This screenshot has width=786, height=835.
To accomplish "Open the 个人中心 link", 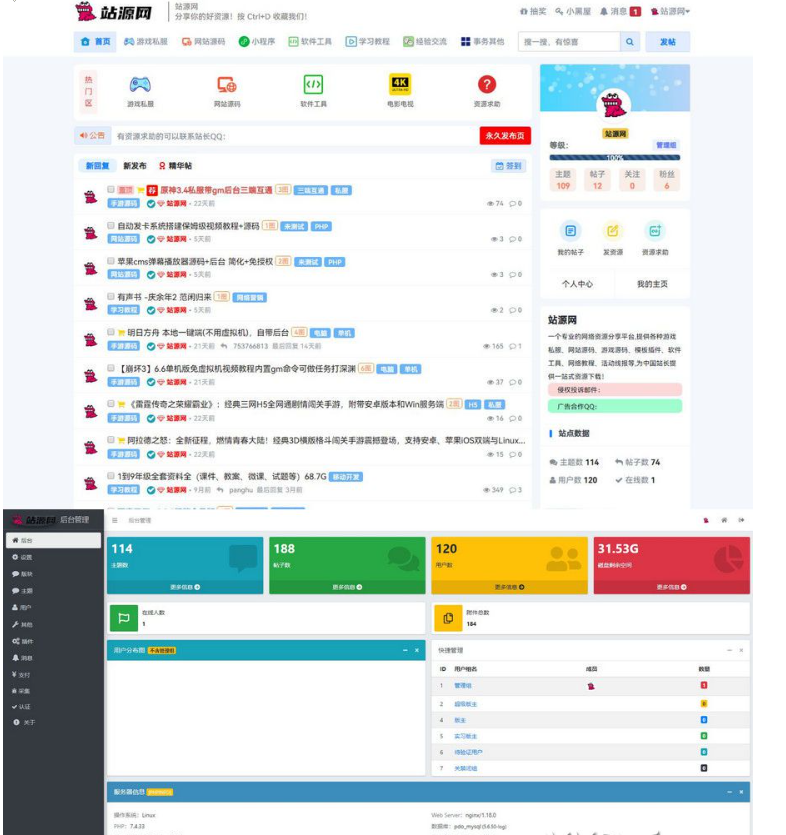I will [x=577, y=284].
